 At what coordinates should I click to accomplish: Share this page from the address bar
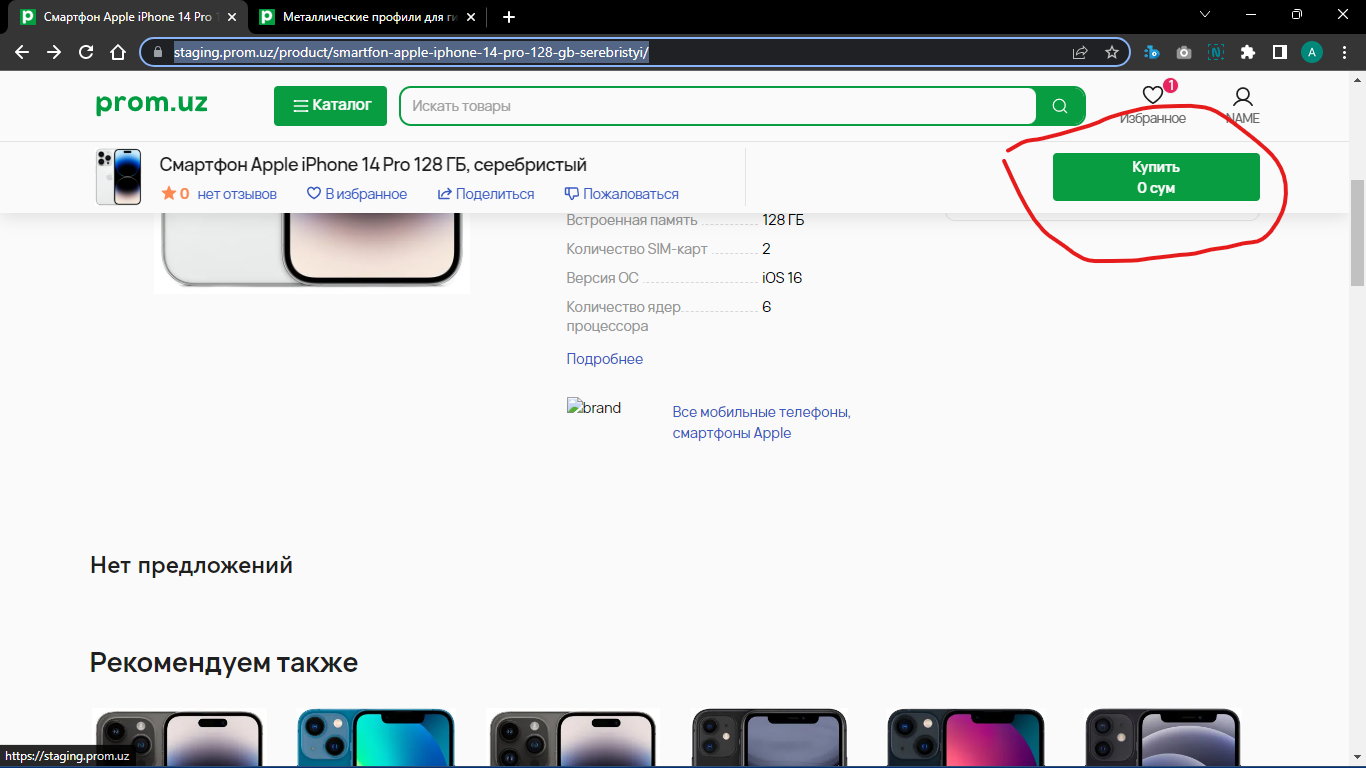(x=1080, y=52)
